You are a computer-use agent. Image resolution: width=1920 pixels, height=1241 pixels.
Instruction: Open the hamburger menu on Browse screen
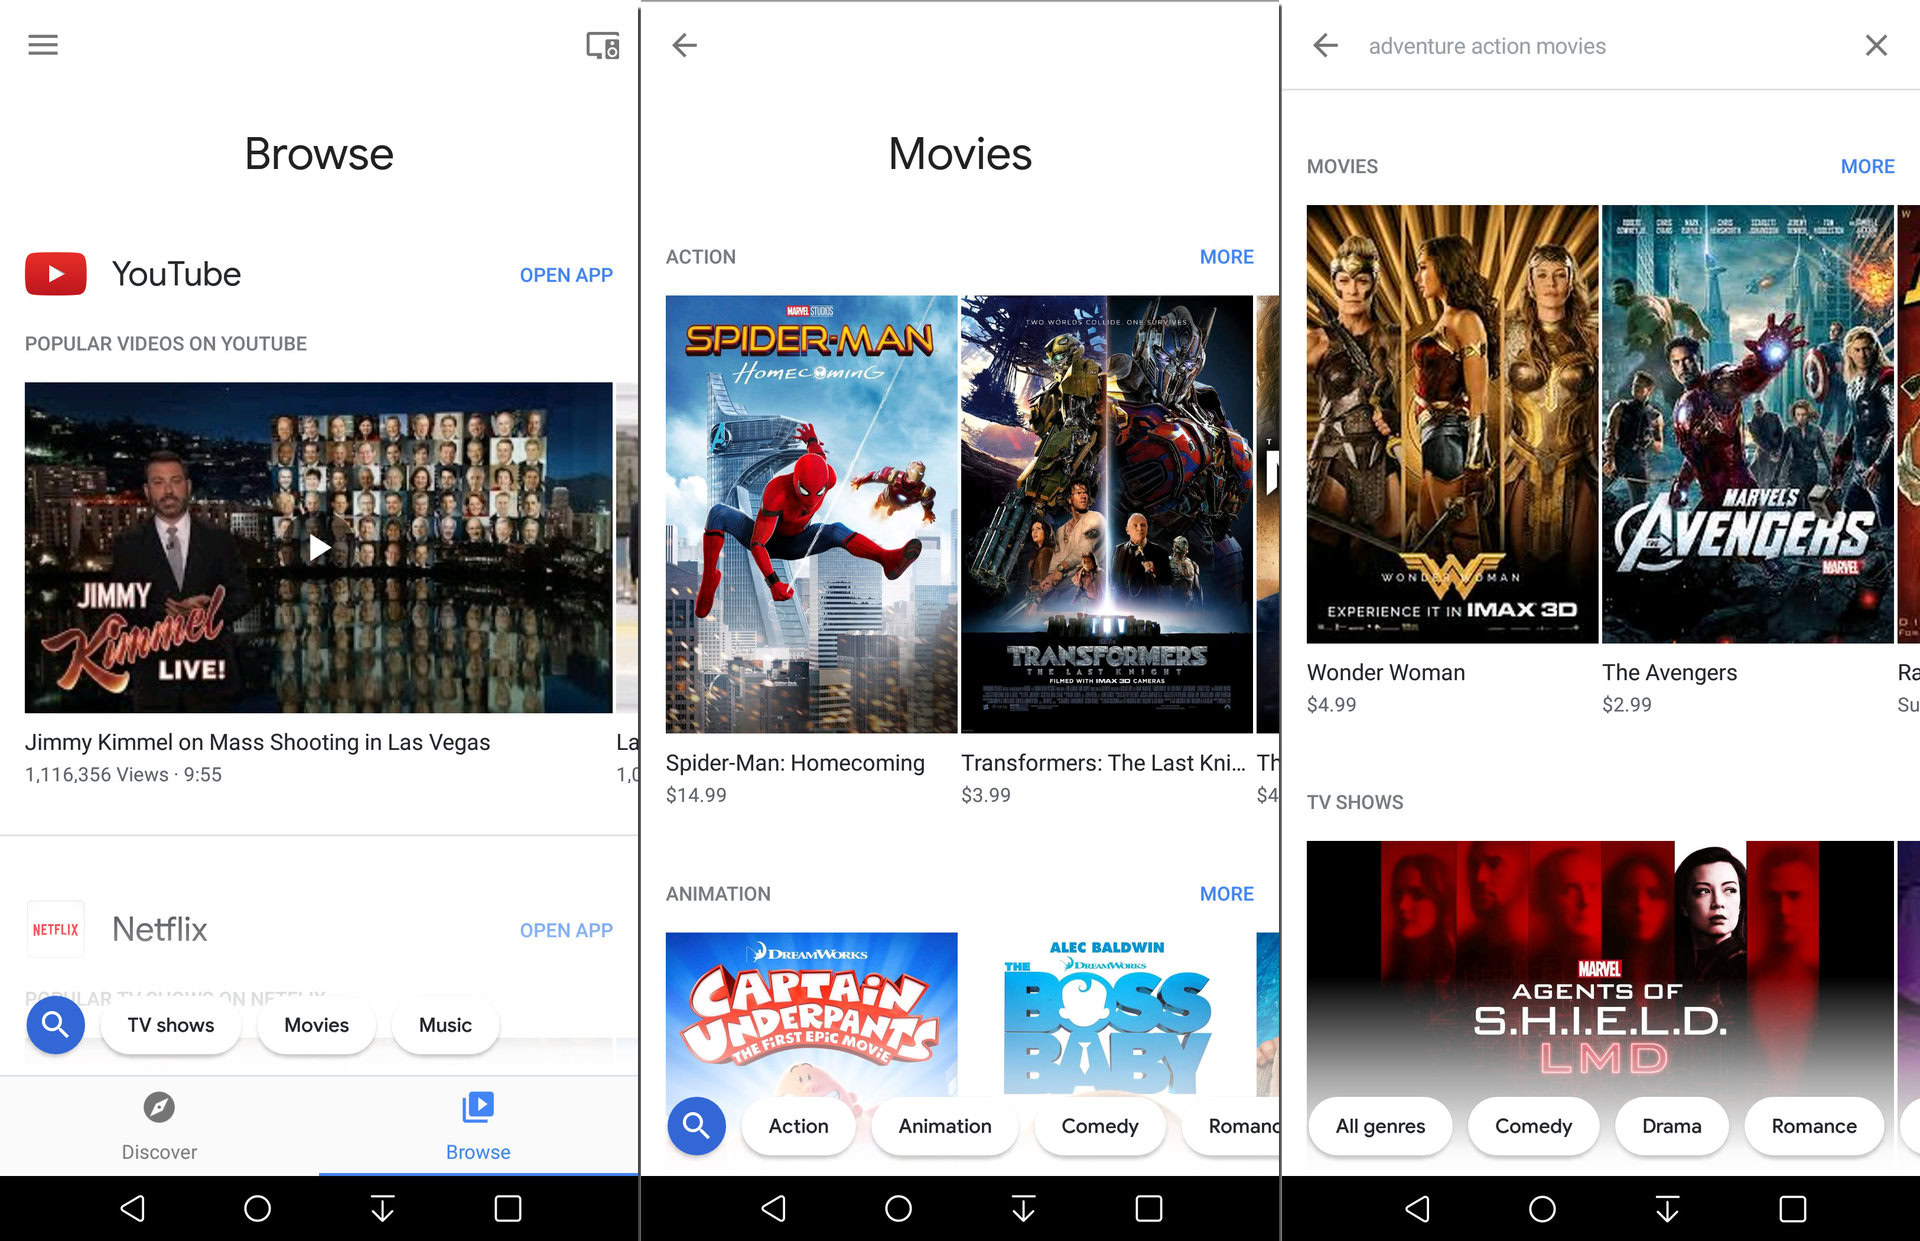43,45
